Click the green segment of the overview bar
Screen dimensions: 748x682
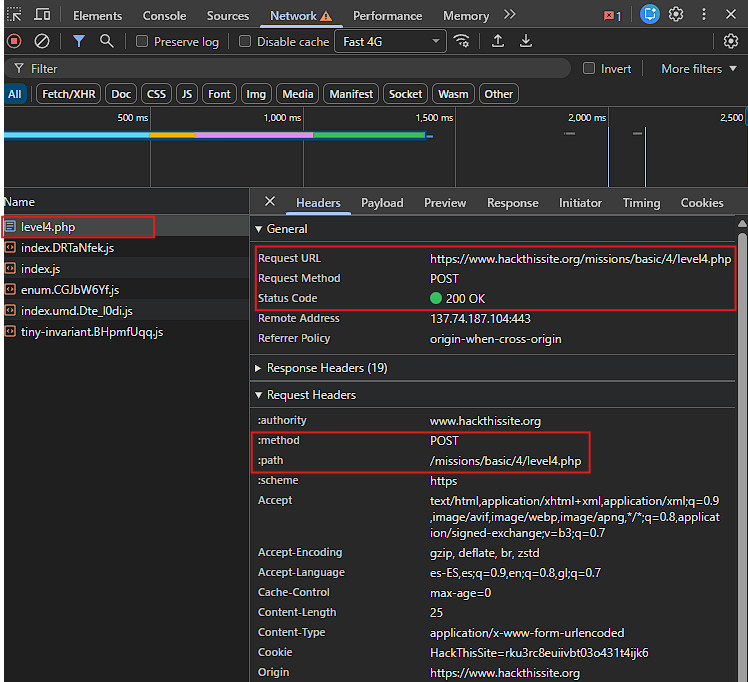(369, 135)
